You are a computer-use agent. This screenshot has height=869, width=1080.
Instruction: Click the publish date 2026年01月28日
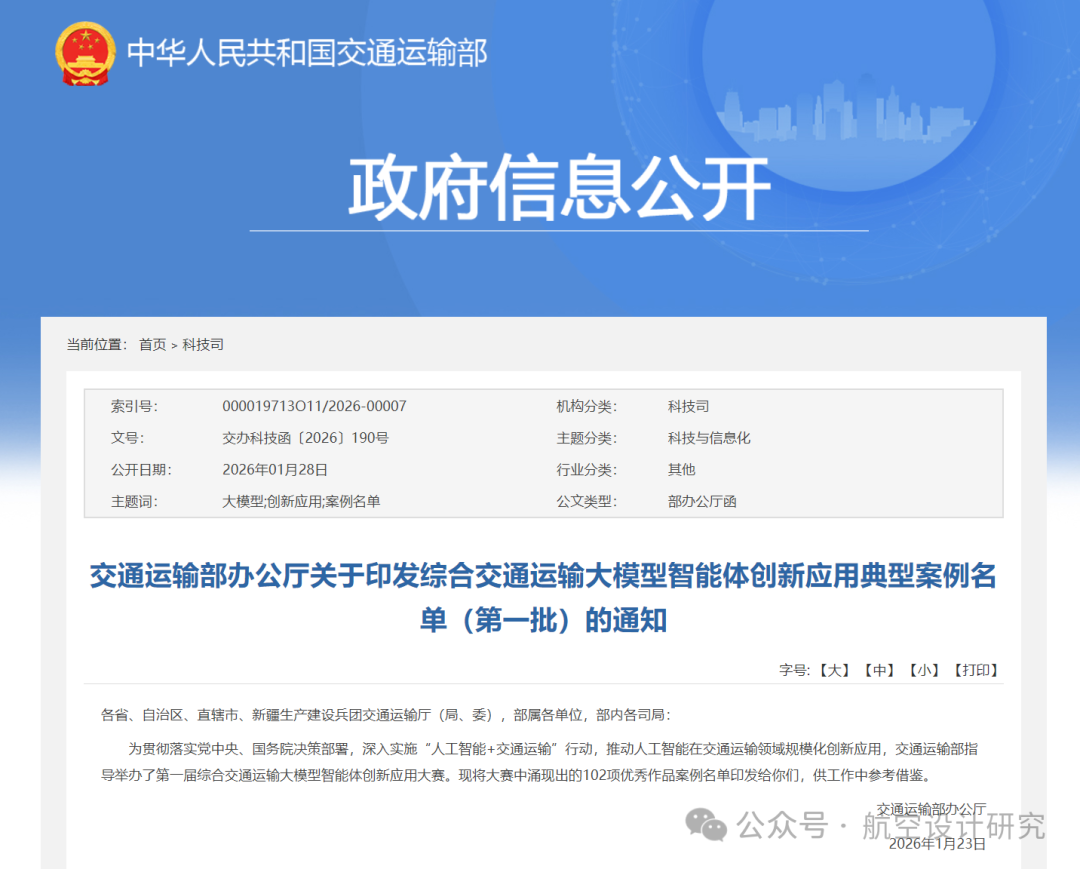point(275,469)
